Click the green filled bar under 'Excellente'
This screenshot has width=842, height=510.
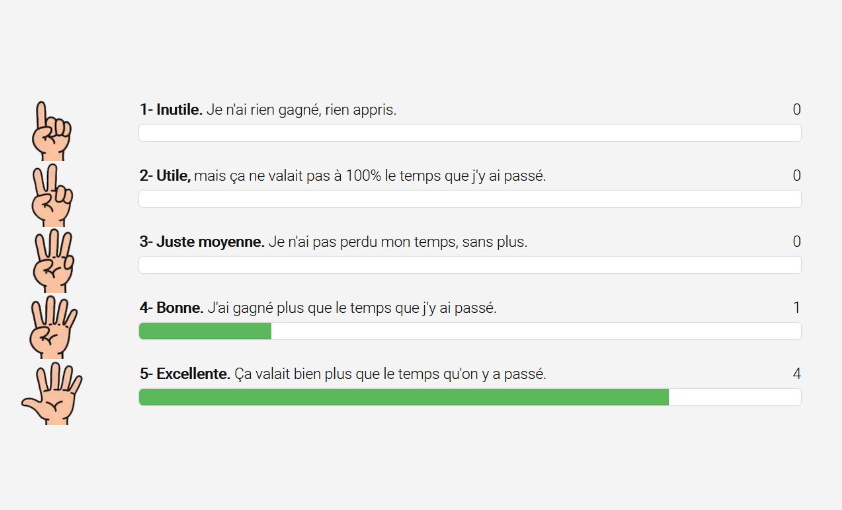pos(403,397)
